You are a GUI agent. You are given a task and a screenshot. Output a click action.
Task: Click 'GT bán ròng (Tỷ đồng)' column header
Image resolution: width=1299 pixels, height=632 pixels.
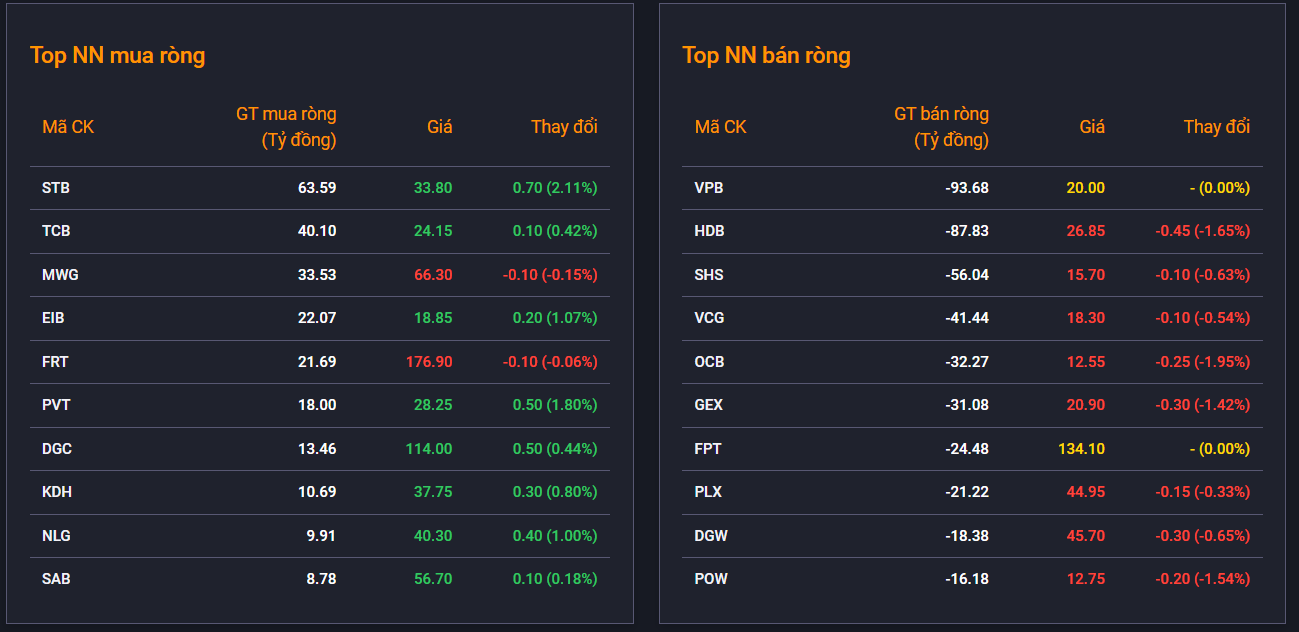[941, 127]
